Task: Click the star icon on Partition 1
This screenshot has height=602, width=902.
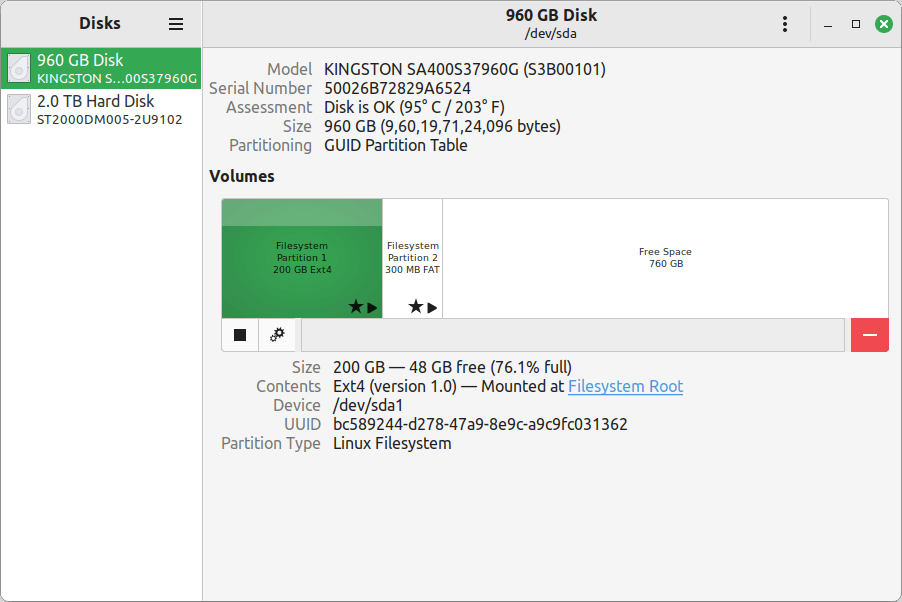Action: 355,307
